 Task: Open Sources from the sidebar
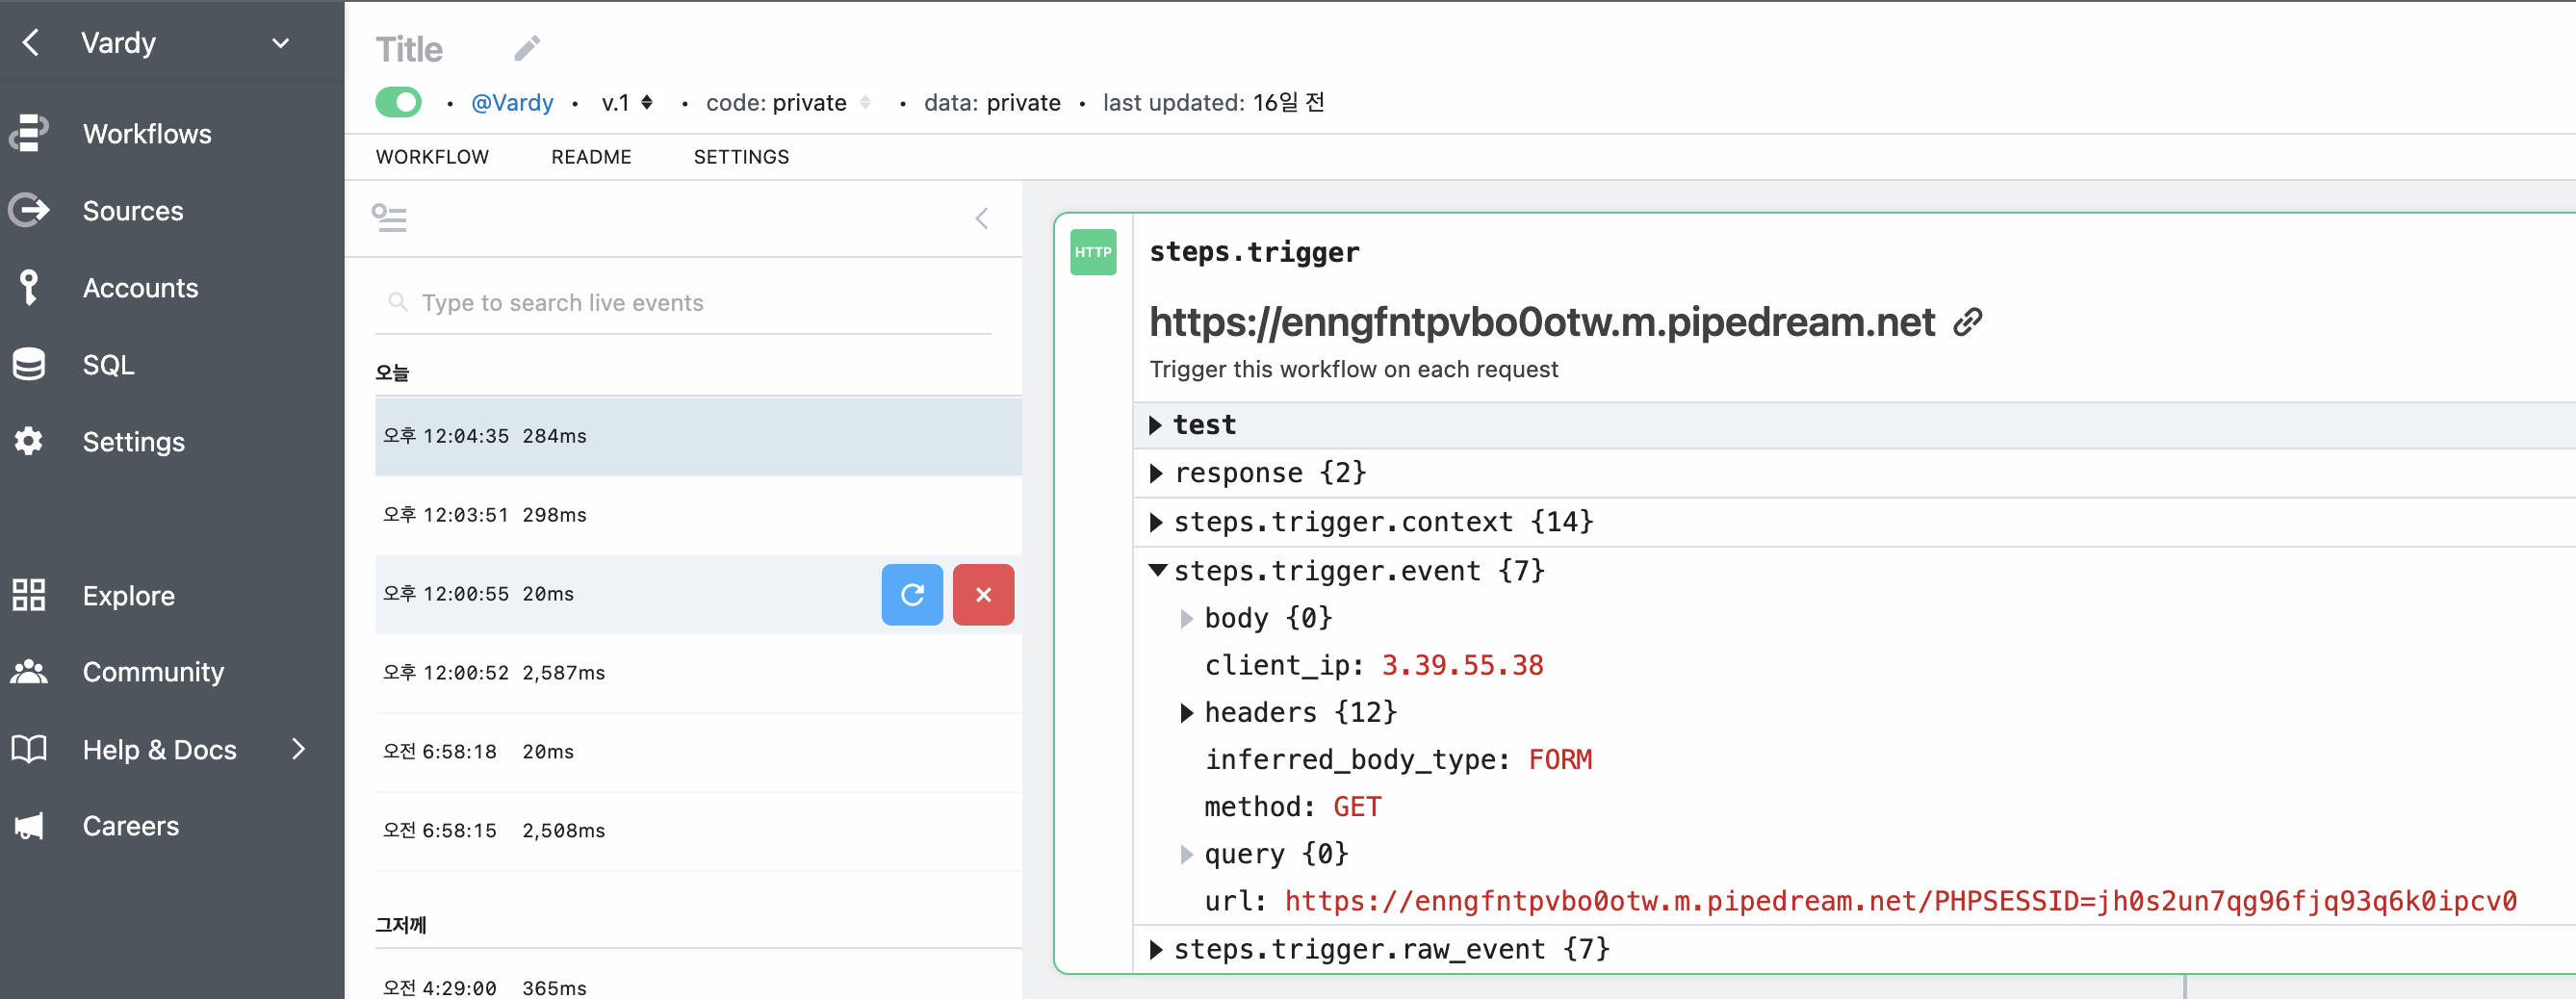pos(133,211)
